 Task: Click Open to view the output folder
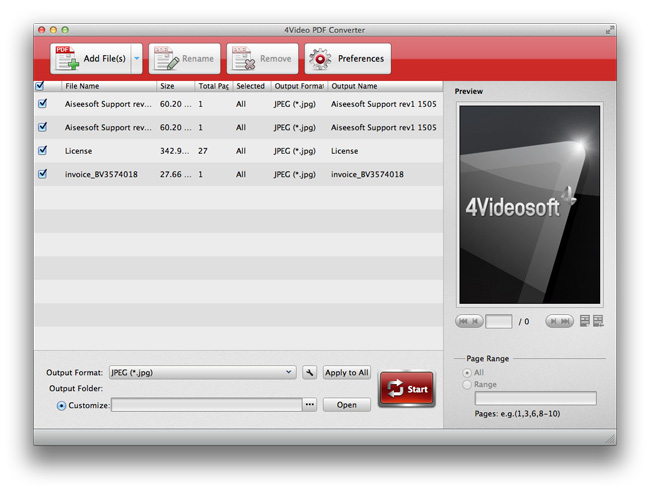tap(347, 405)
